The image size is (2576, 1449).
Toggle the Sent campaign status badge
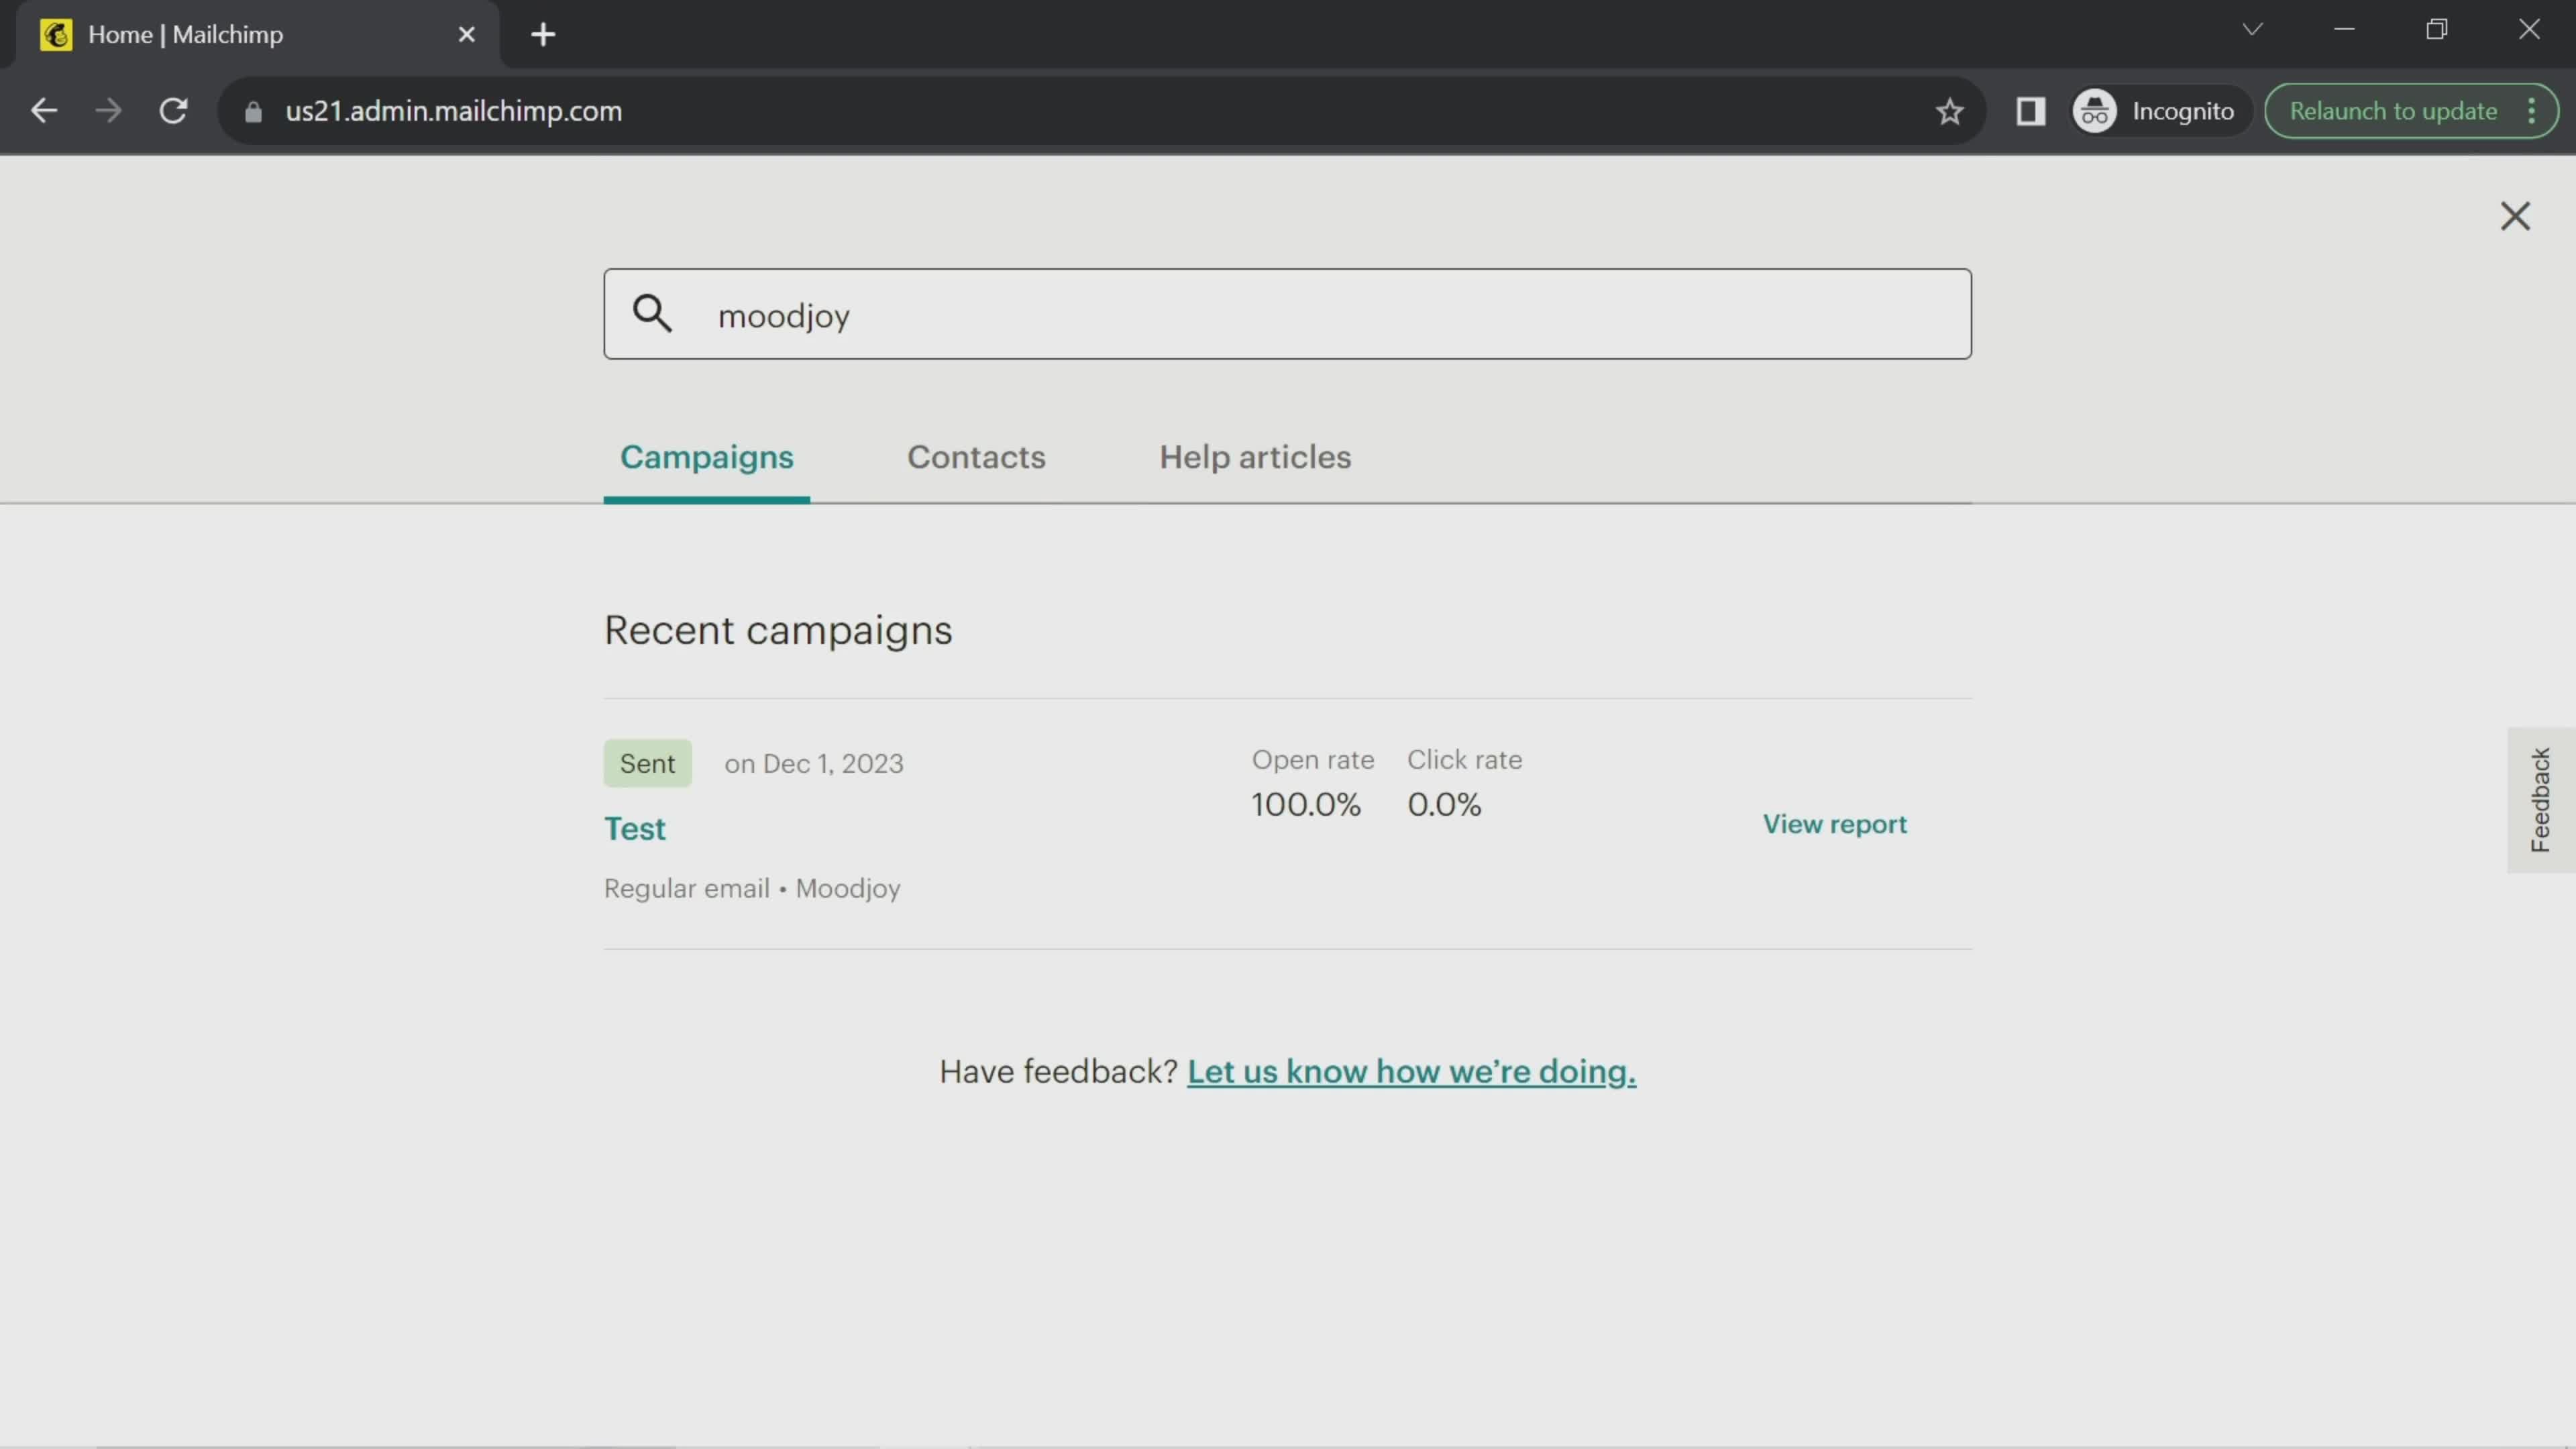point(647,764)
